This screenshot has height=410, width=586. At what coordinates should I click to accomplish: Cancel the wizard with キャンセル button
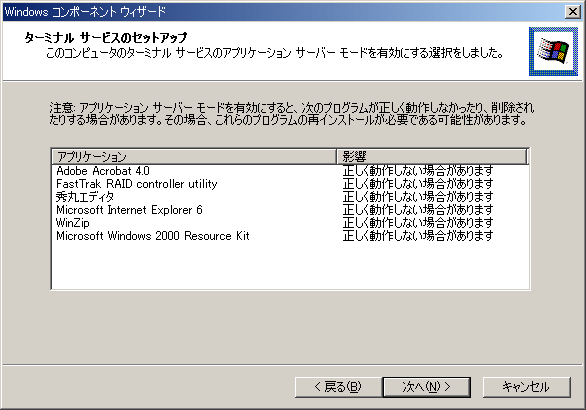(527, 387)
